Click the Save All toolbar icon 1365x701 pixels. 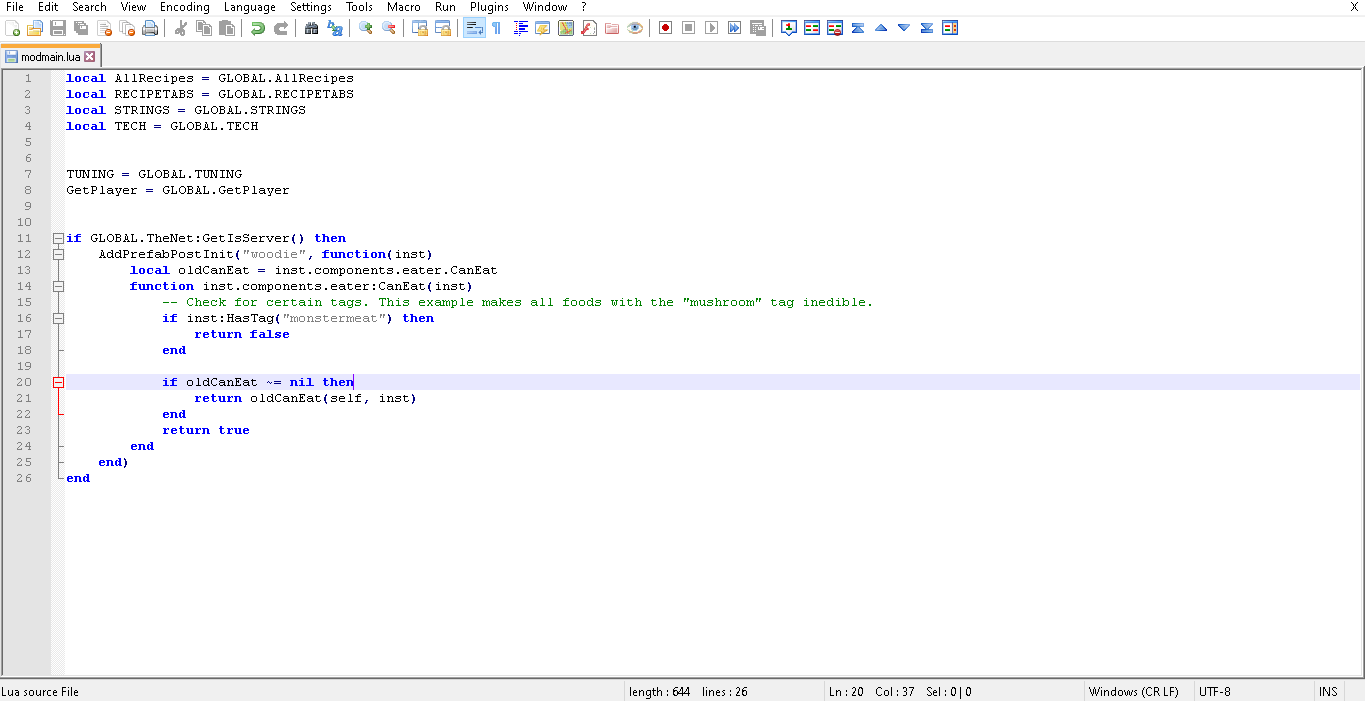(x=81, y=28)
